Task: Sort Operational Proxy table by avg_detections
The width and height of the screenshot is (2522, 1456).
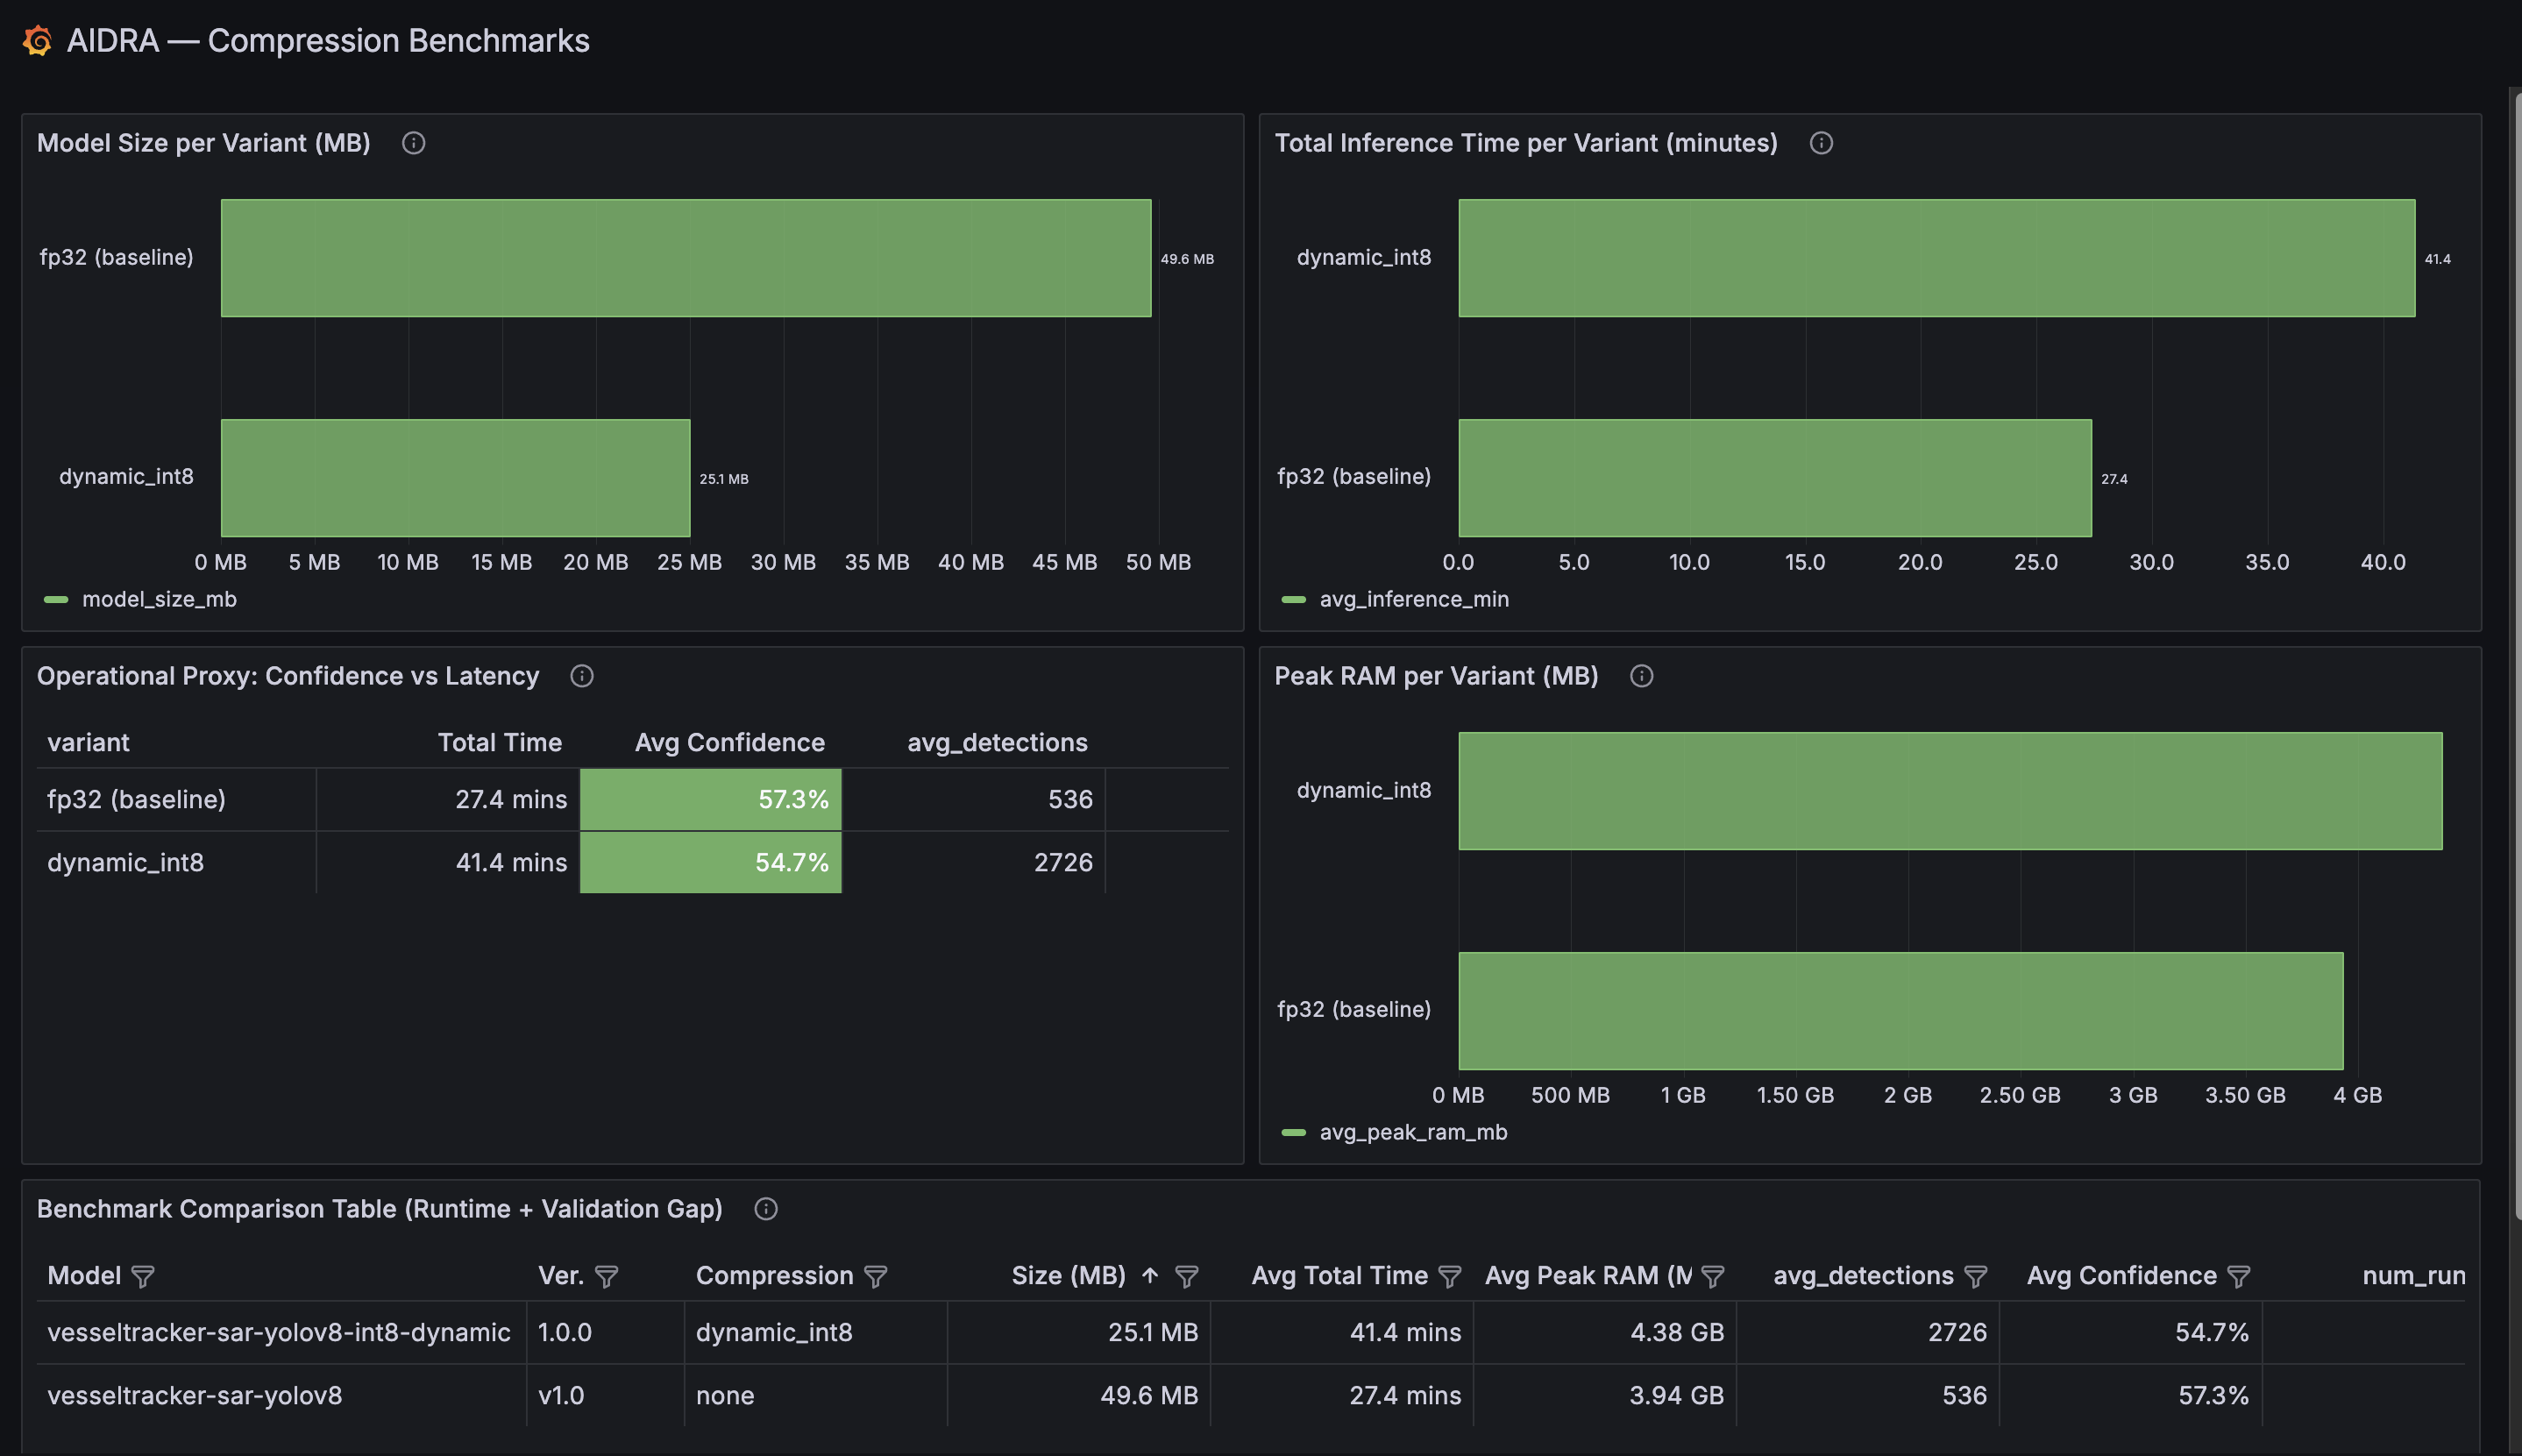Action: point(997,742)
